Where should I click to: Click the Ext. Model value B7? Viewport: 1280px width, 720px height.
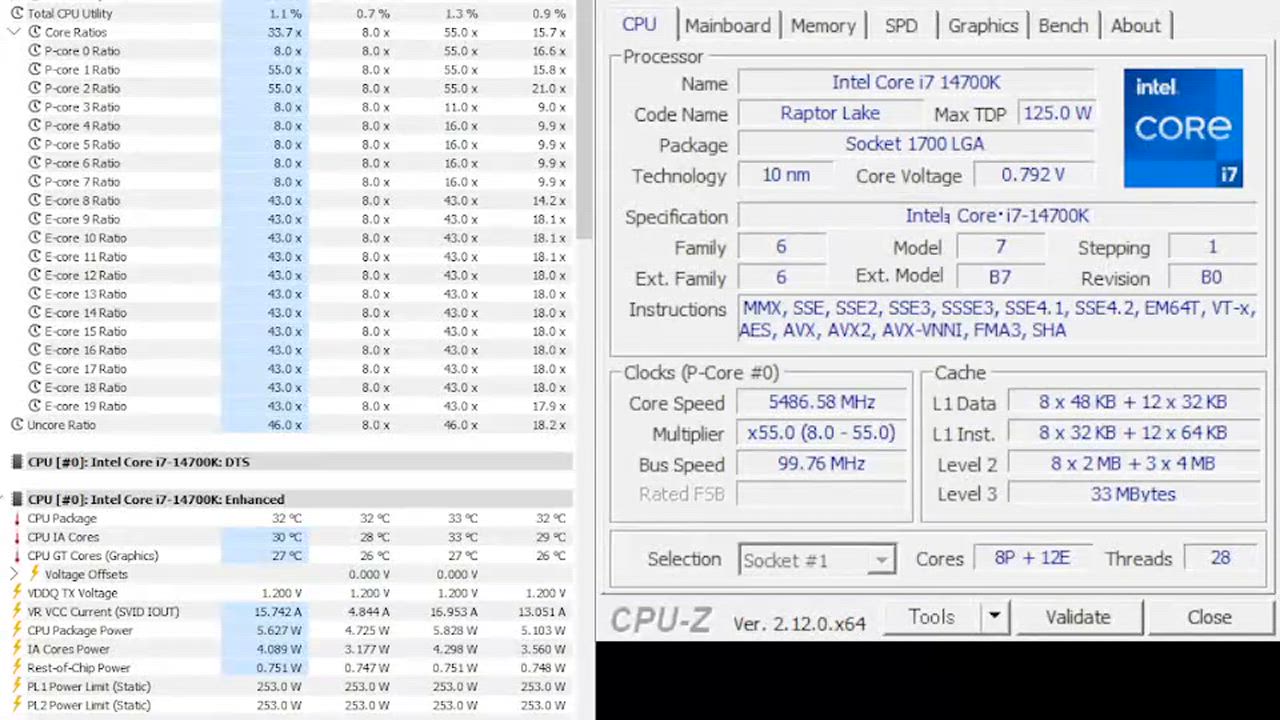pyautogui.click(x=1000, y=278)
